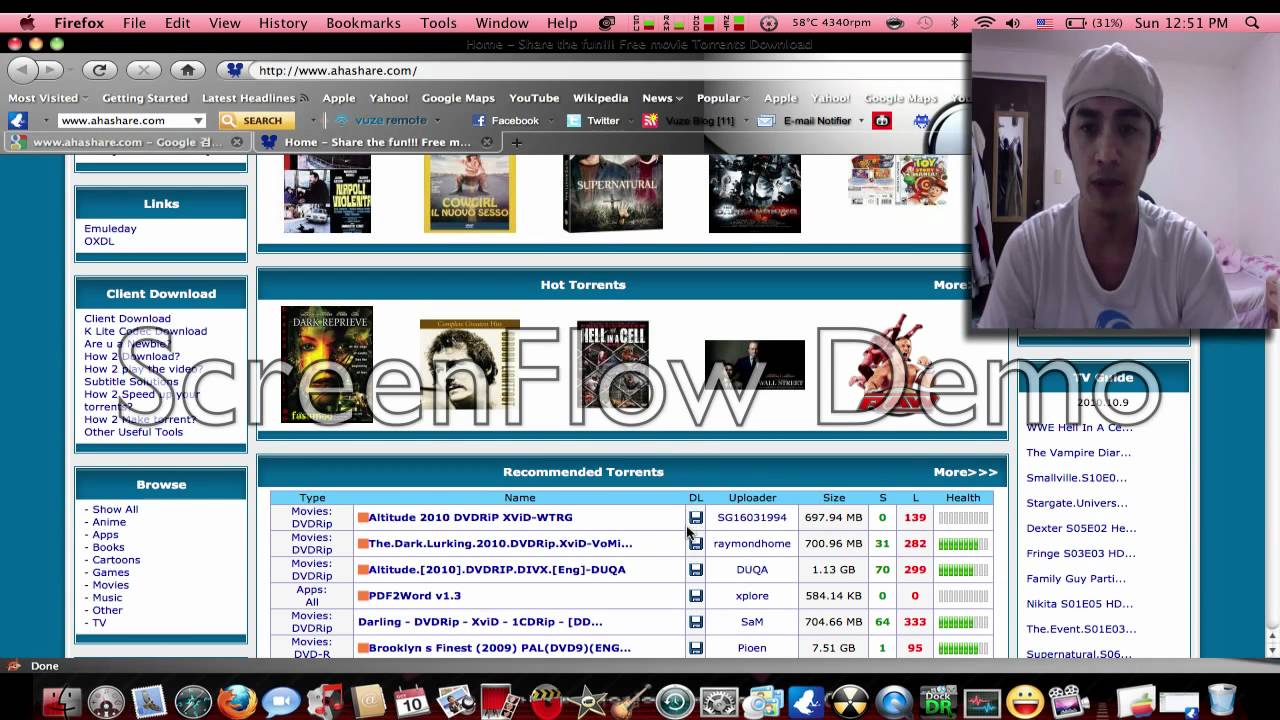The height and width of the screenshot is (720, 1280).
Task: Open Fringe S03E03 in TV Guide
Action: point(1080,553)
